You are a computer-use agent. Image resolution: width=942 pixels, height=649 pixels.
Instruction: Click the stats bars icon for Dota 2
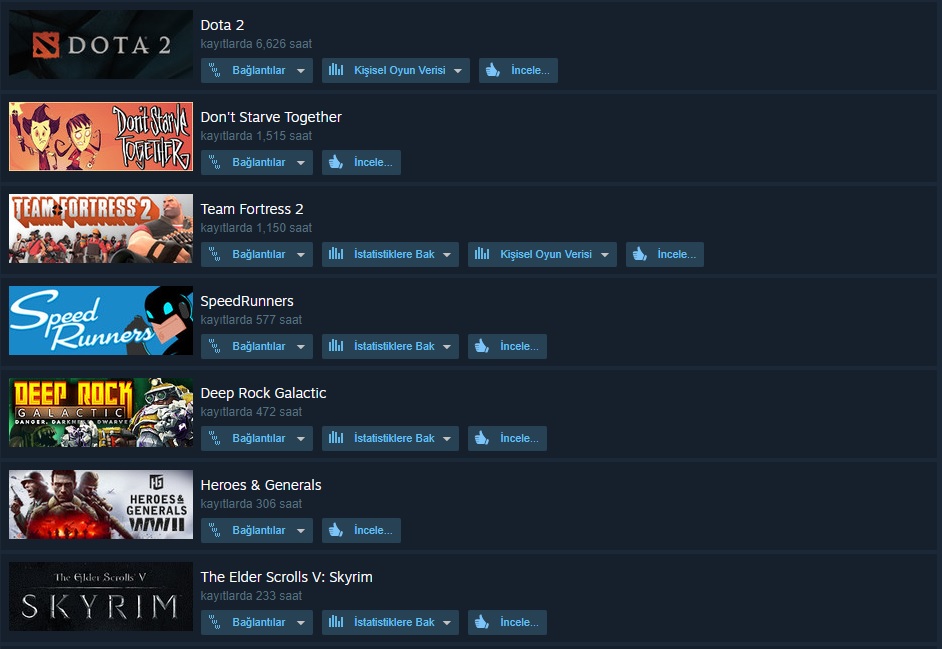point(336,70)
